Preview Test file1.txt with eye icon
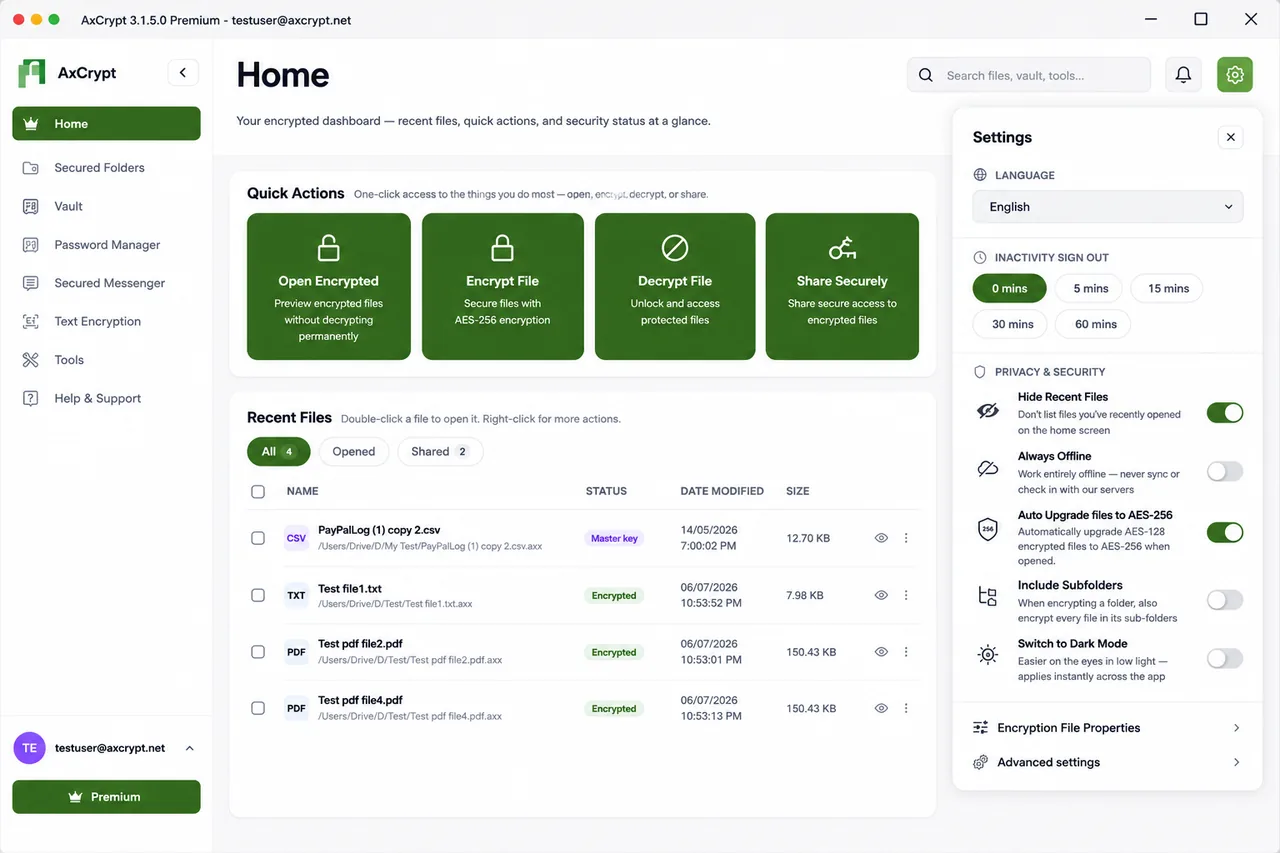 881,595
